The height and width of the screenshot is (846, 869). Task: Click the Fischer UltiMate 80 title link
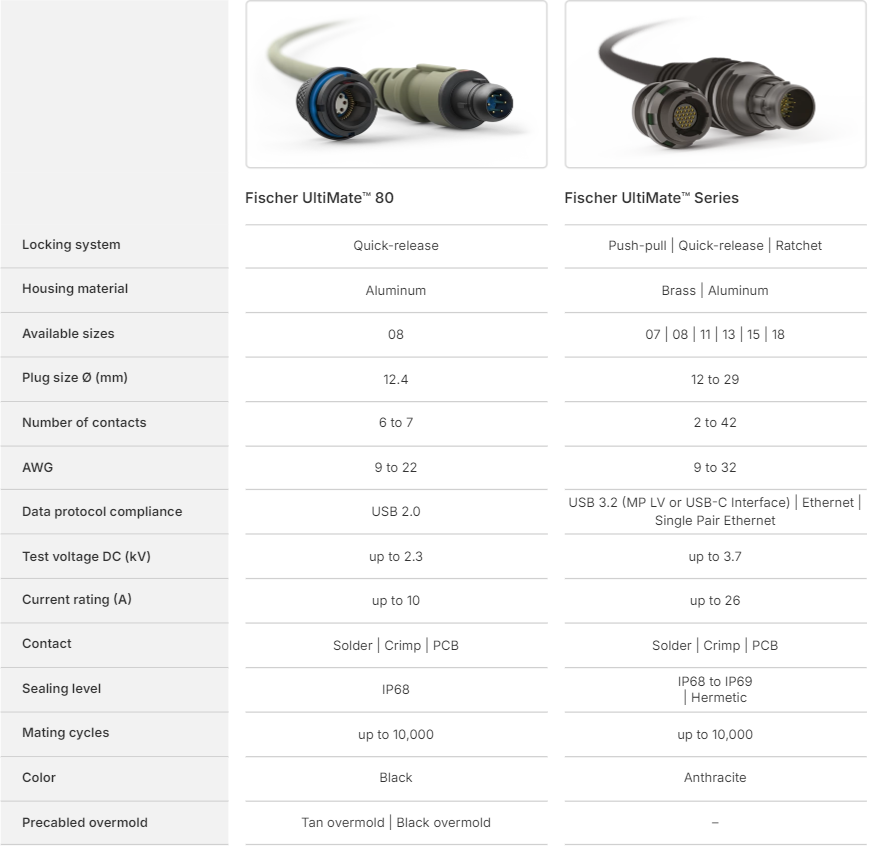click(x=319, y=198)
